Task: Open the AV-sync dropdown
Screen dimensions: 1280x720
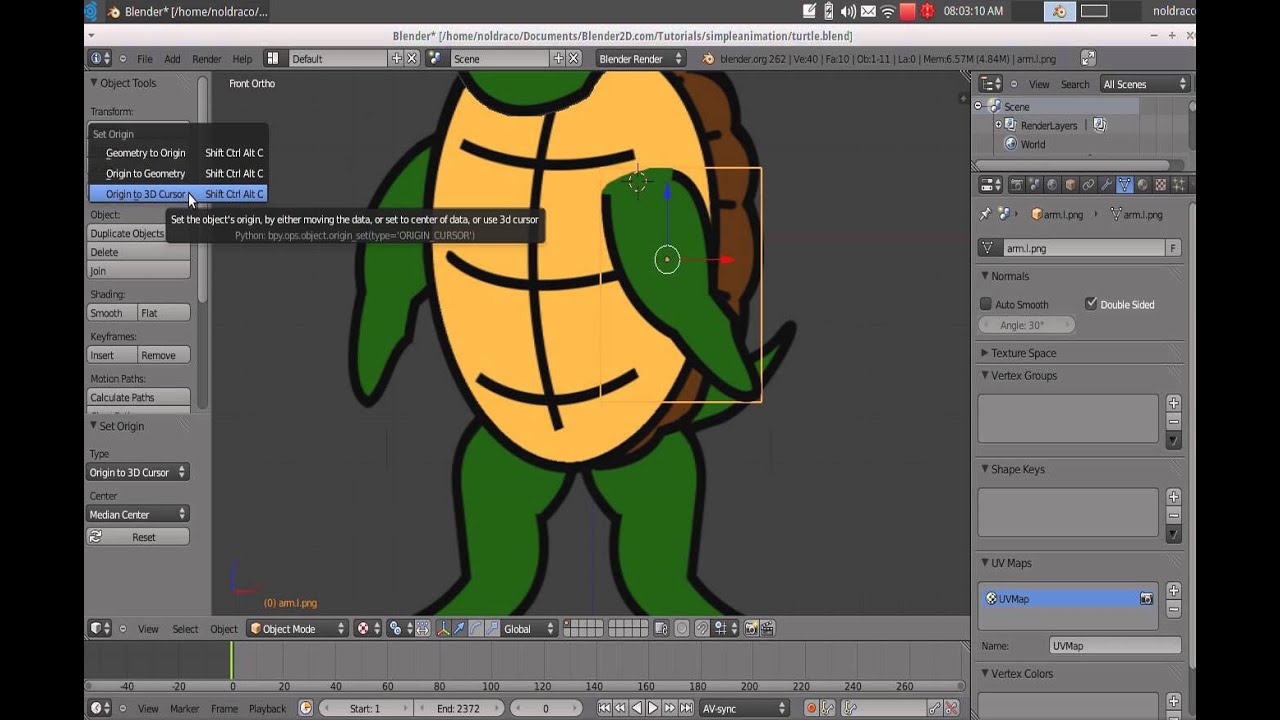Action: [744, 708]
